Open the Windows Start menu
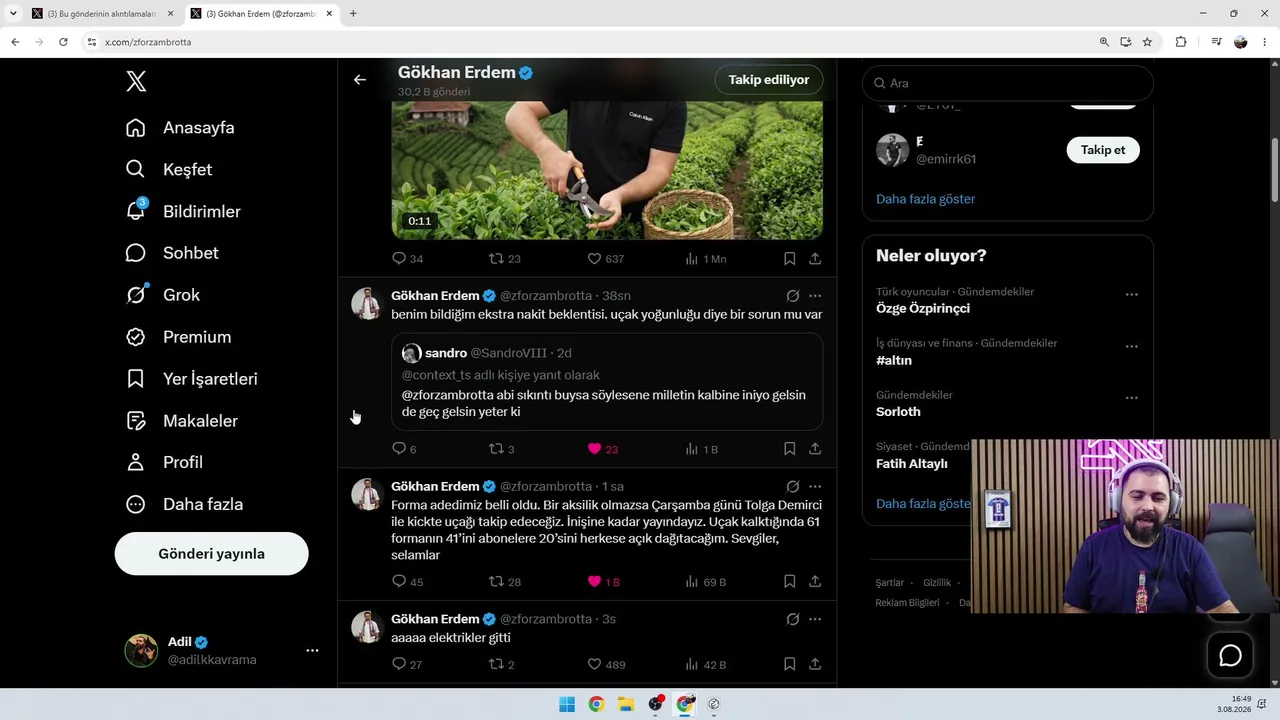The width and height of the screenshot is (1280, 720). tap(567, 704)
